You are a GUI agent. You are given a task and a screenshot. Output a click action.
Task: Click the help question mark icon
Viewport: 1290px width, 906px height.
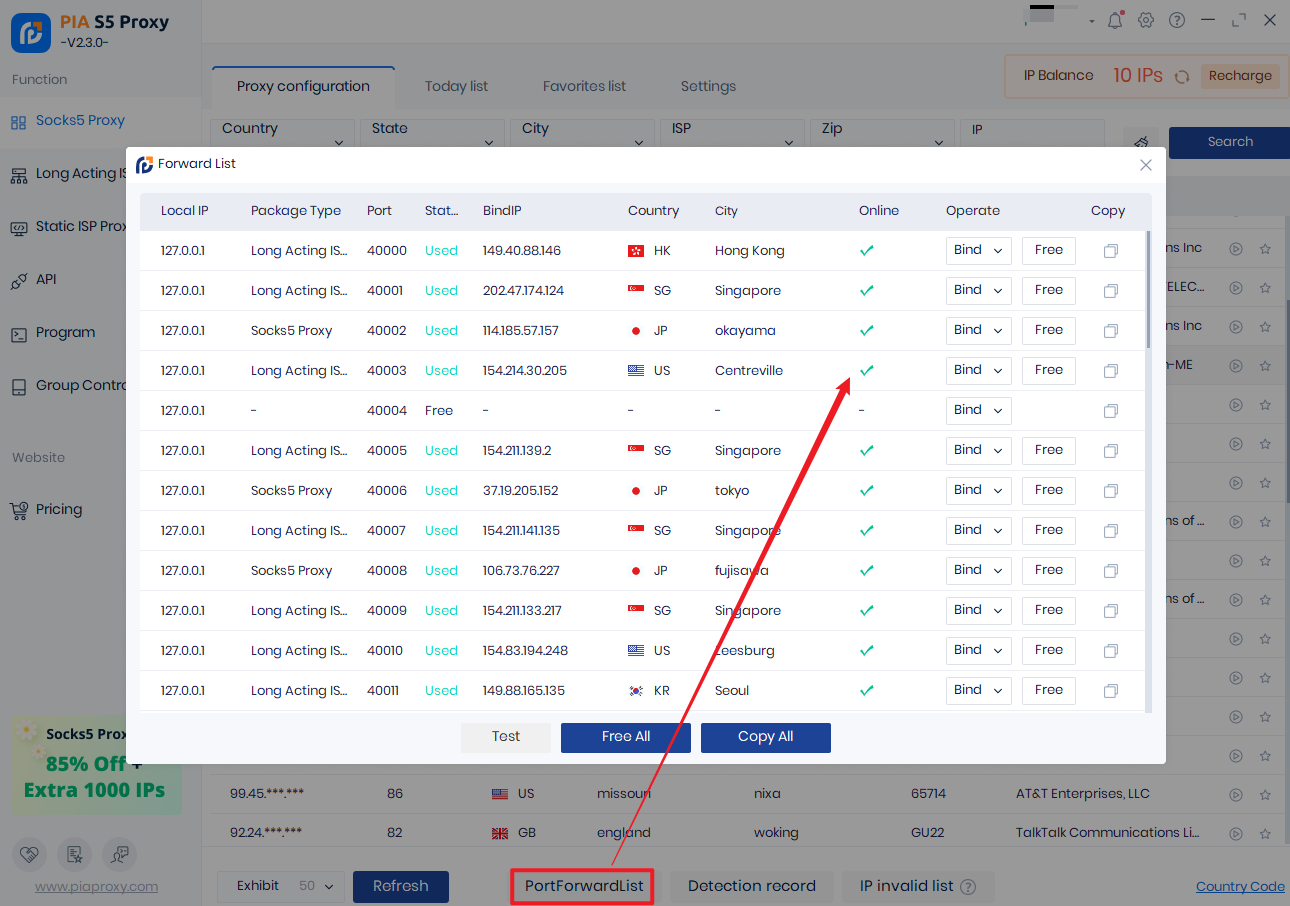pyautogui.click(x=1177, y=20)
